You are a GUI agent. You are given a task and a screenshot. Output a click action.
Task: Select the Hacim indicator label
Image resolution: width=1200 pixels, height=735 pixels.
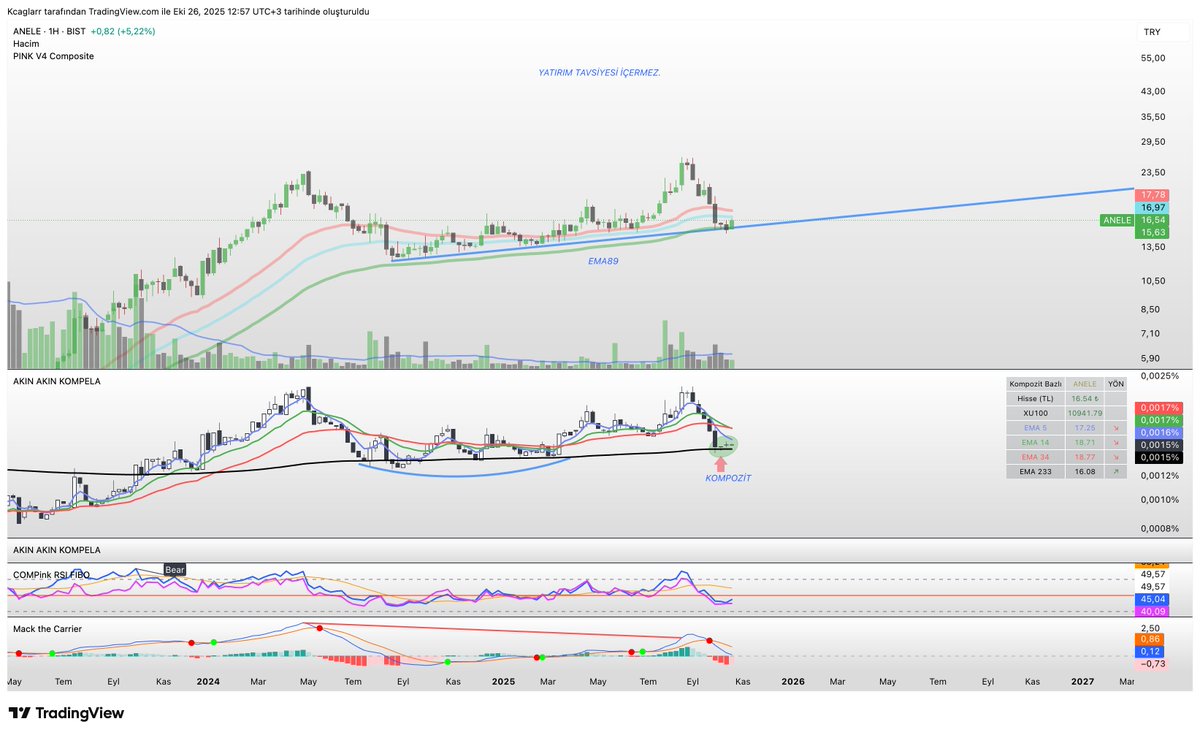click(x=26, y=44)
